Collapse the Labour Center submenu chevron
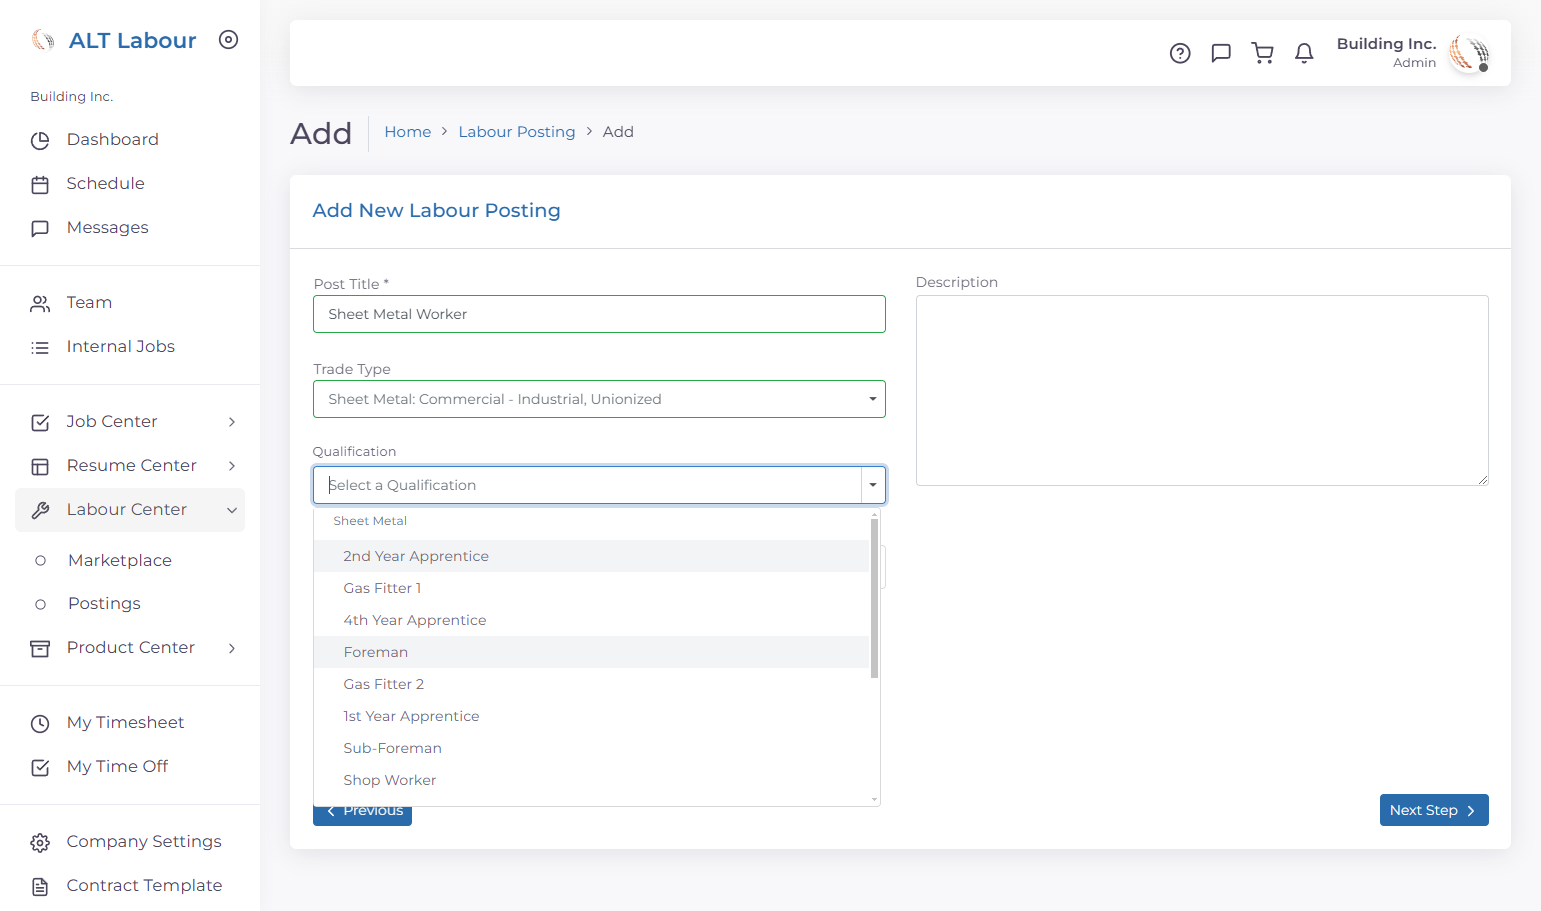This screenshot has height=911, width=1541. 232,510
